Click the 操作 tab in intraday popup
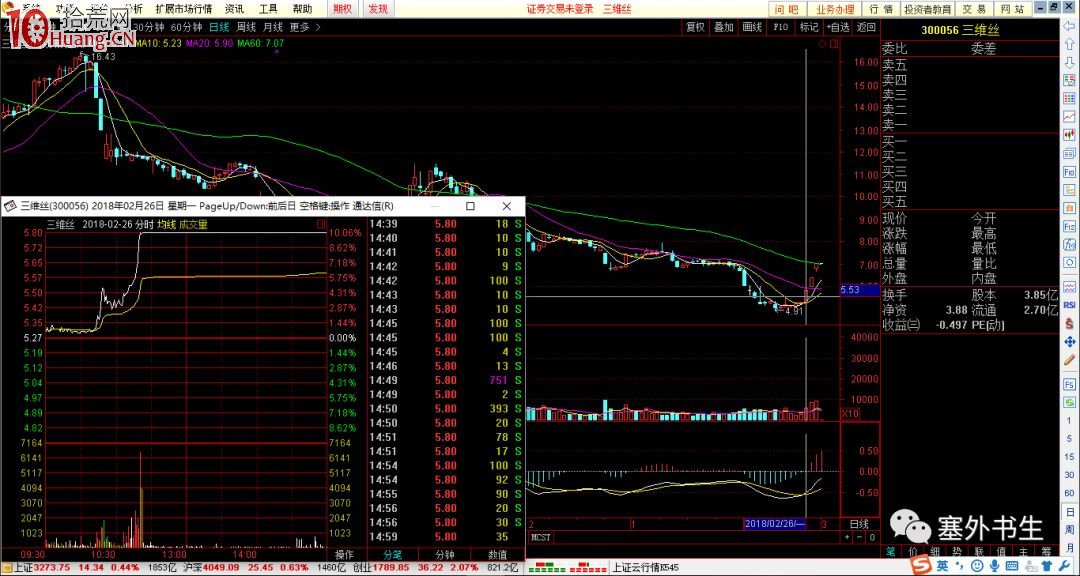Image resolution: width=1080 pixels, height=576 pixels. click(344, 555)
